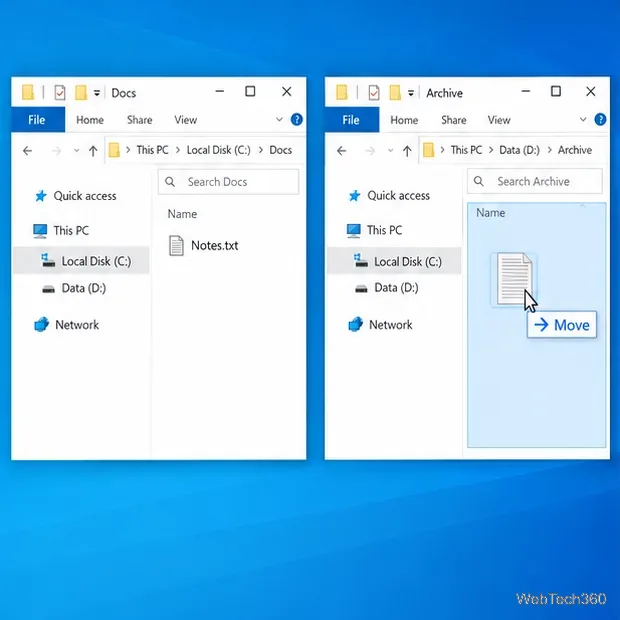620x620 pixels.
Task: Select This PC in Docs sidebar
Action: [x=61, y=231]
